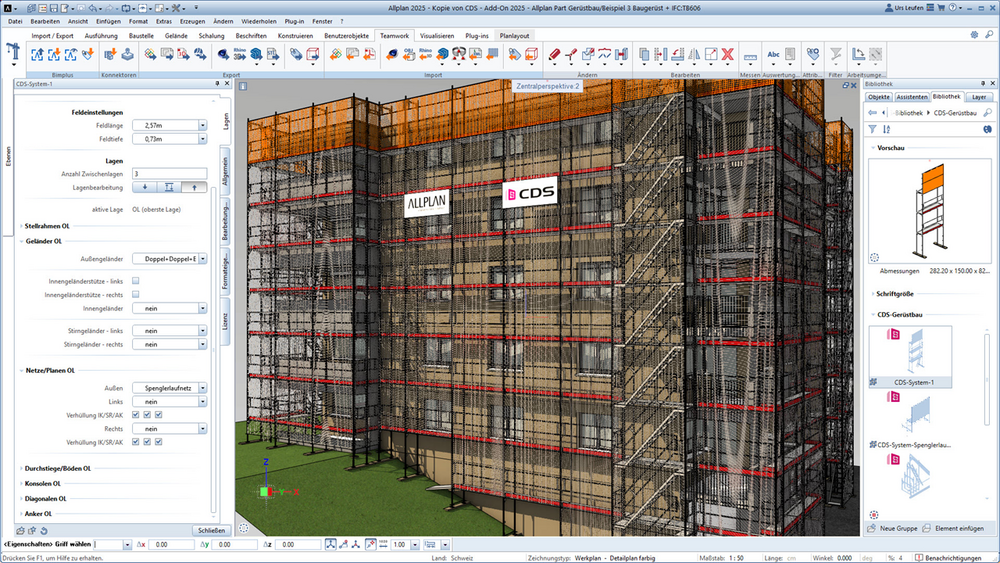Select the Rhino 3D export icon
1000x563 pixels.
(x=239, y=55)
